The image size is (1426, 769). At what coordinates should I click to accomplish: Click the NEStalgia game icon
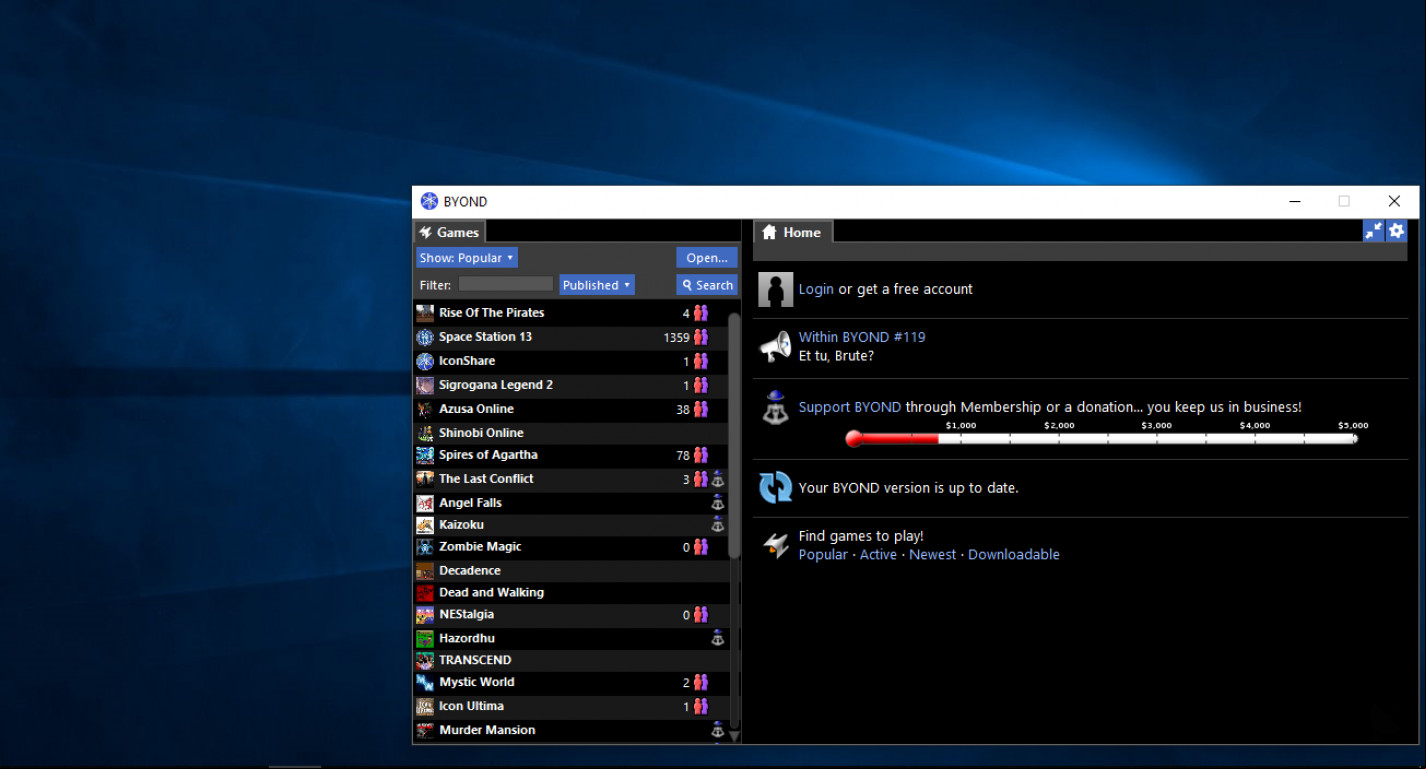click(425, 615)
